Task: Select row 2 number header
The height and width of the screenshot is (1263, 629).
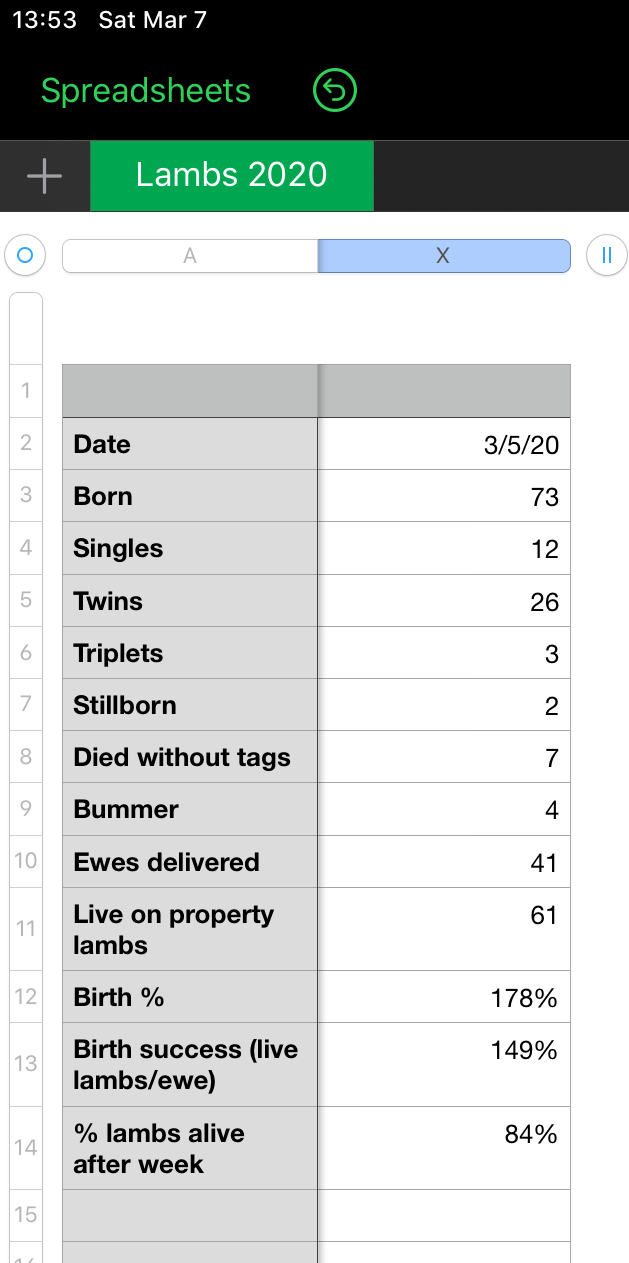Action: tap(25, 443)
